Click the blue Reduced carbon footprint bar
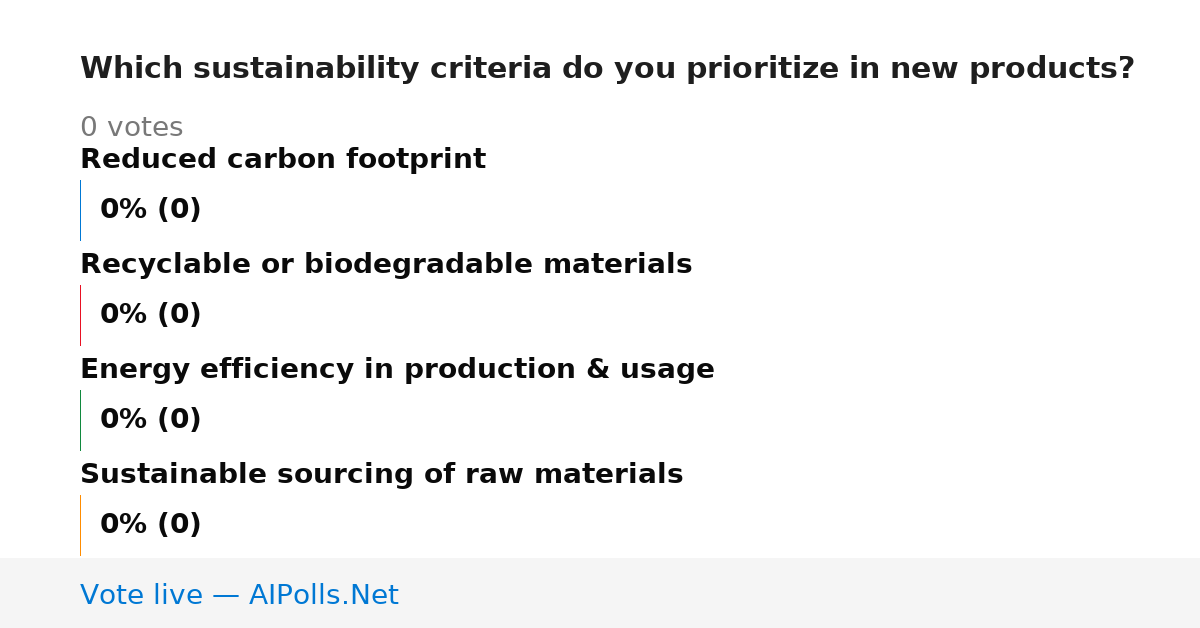The height and width of the screenshot is (628, 1200). point(80,210)
